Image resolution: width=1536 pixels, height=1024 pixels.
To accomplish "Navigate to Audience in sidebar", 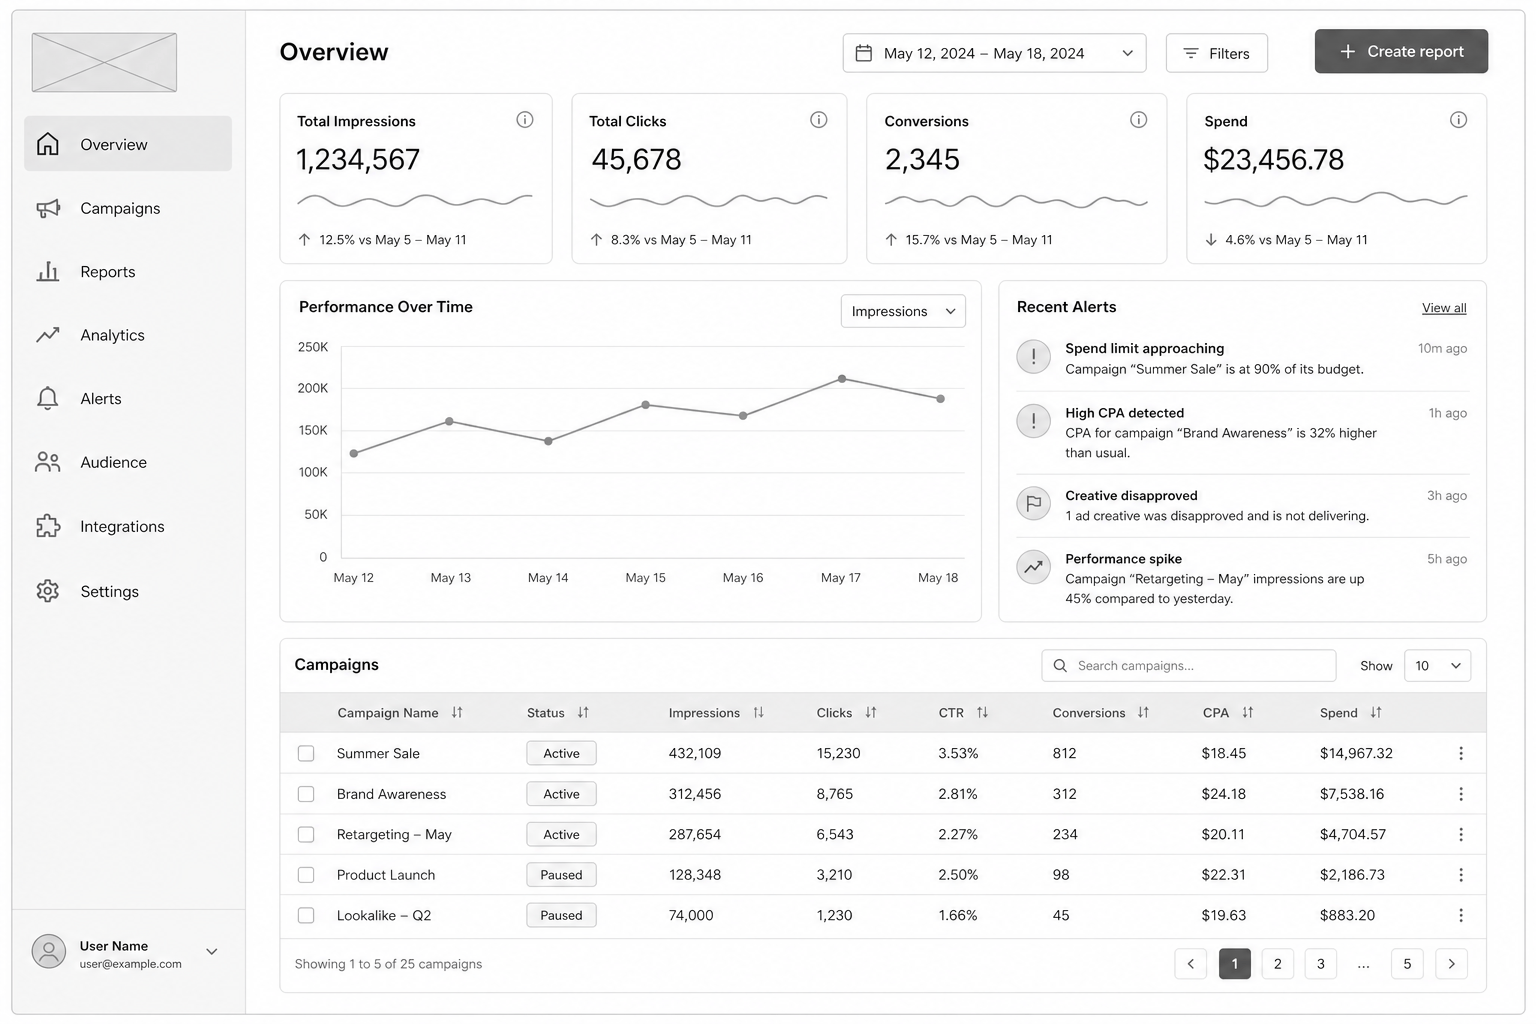I will [x=128, y=462].
